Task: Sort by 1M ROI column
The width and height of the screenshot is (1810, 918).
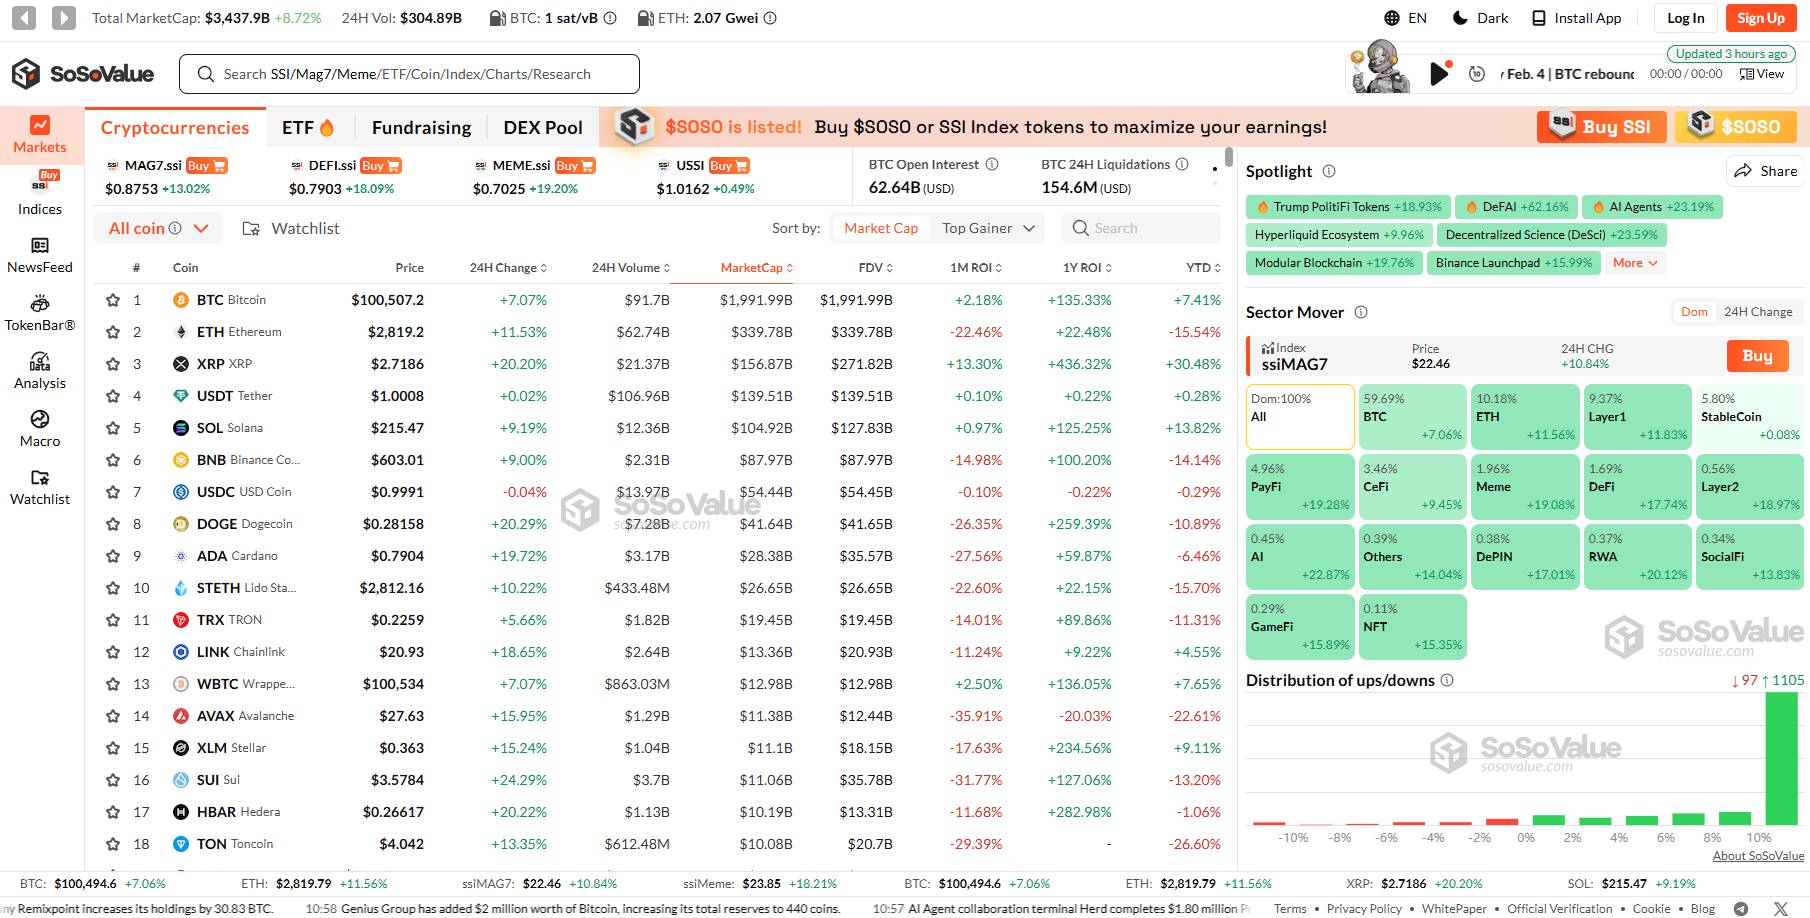Action: coord(976,268)
